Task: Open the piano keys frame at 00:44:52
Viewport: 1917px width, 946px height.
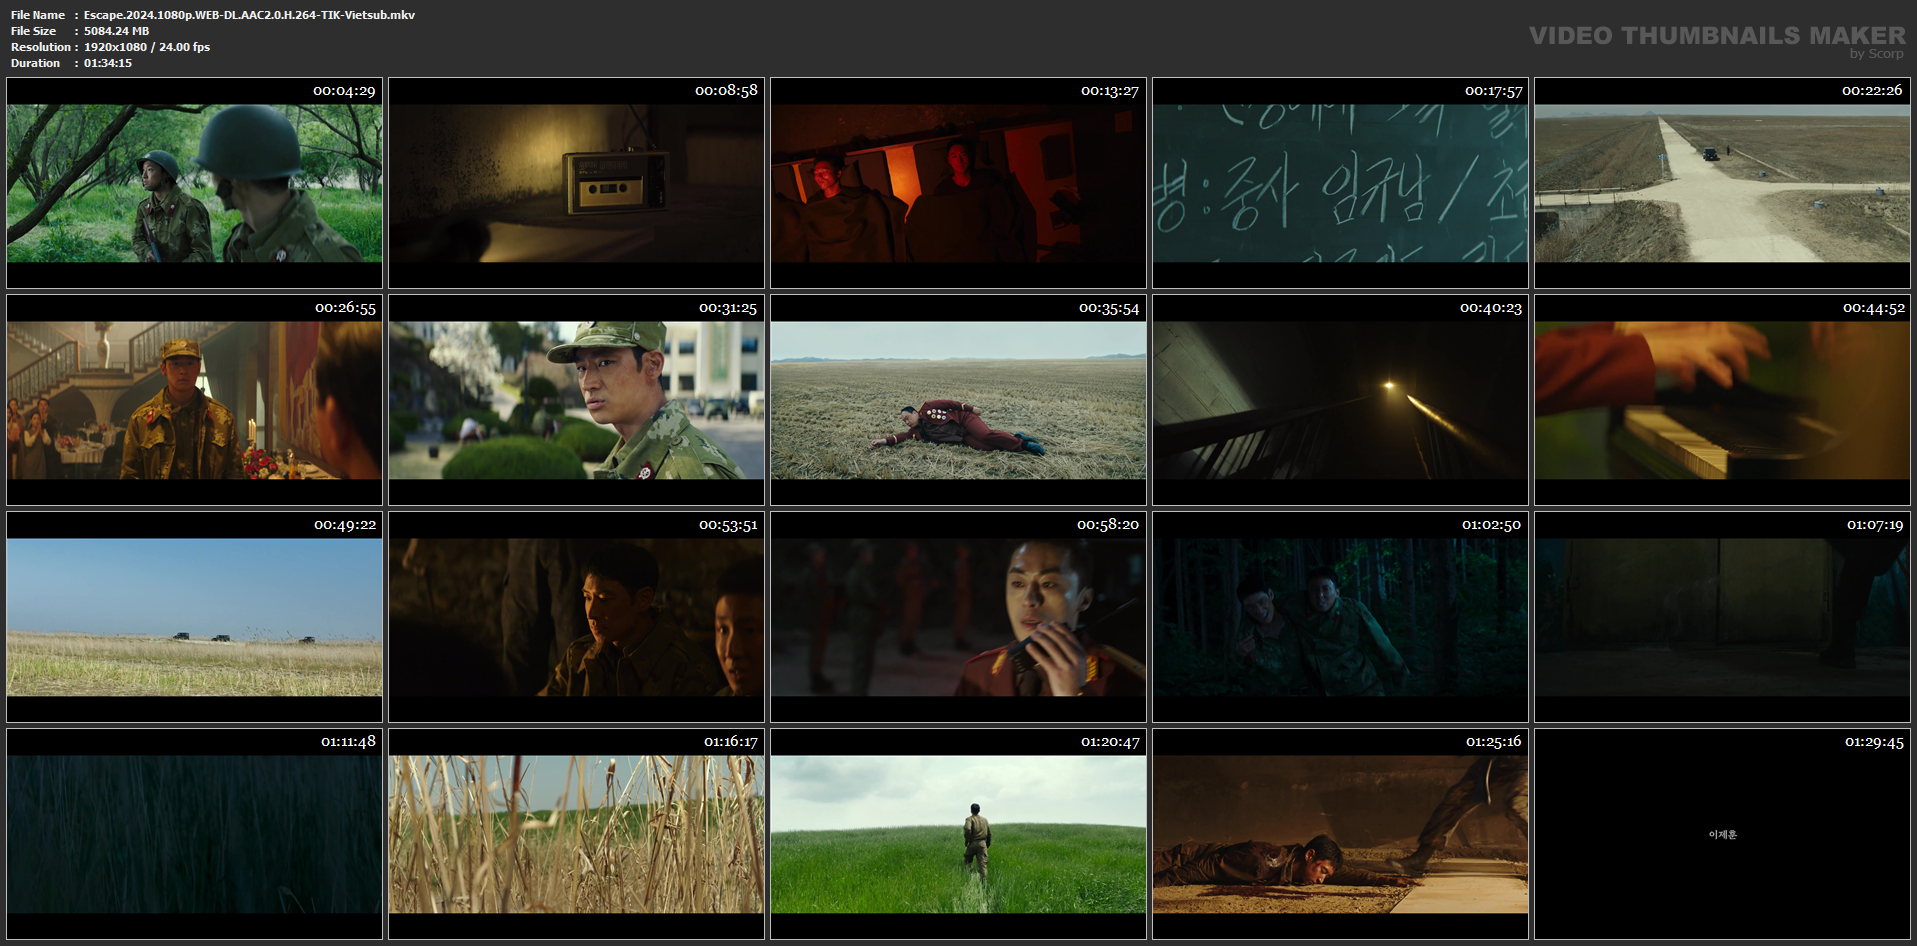Action: click(1722, 400)
